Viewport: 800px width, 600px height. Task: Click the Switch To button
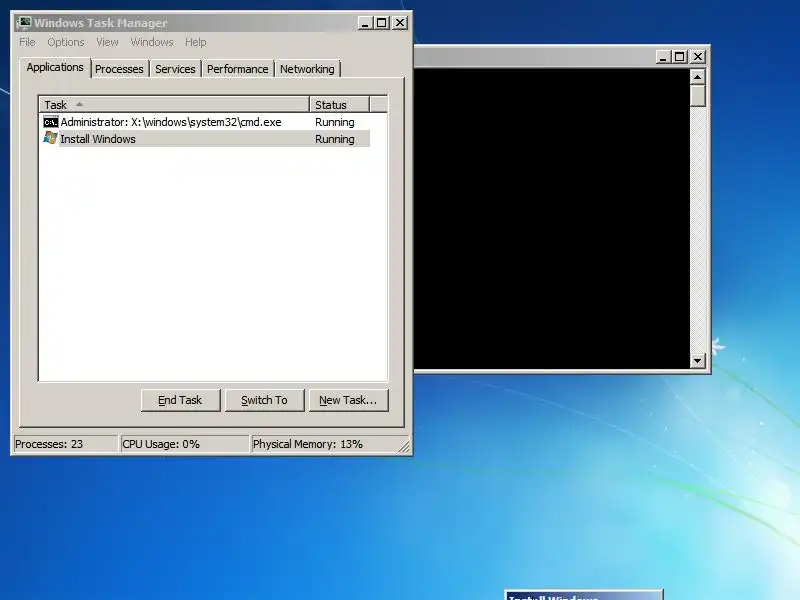(264, 401)
